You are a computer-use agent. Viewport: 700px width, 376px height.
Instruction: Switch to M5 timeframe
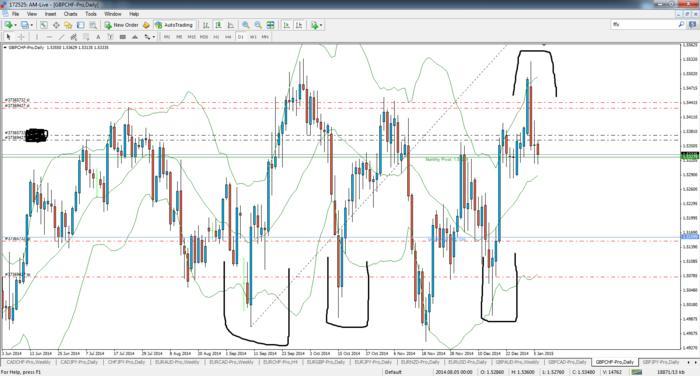click(x=179, y=37)
